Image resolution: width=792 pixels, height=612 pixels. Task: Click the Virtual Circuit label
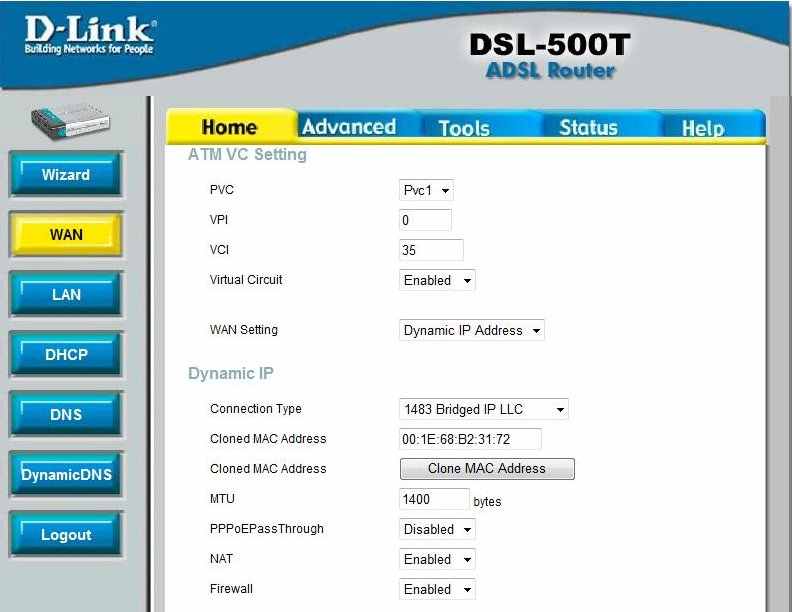click(x=246, y=280)
